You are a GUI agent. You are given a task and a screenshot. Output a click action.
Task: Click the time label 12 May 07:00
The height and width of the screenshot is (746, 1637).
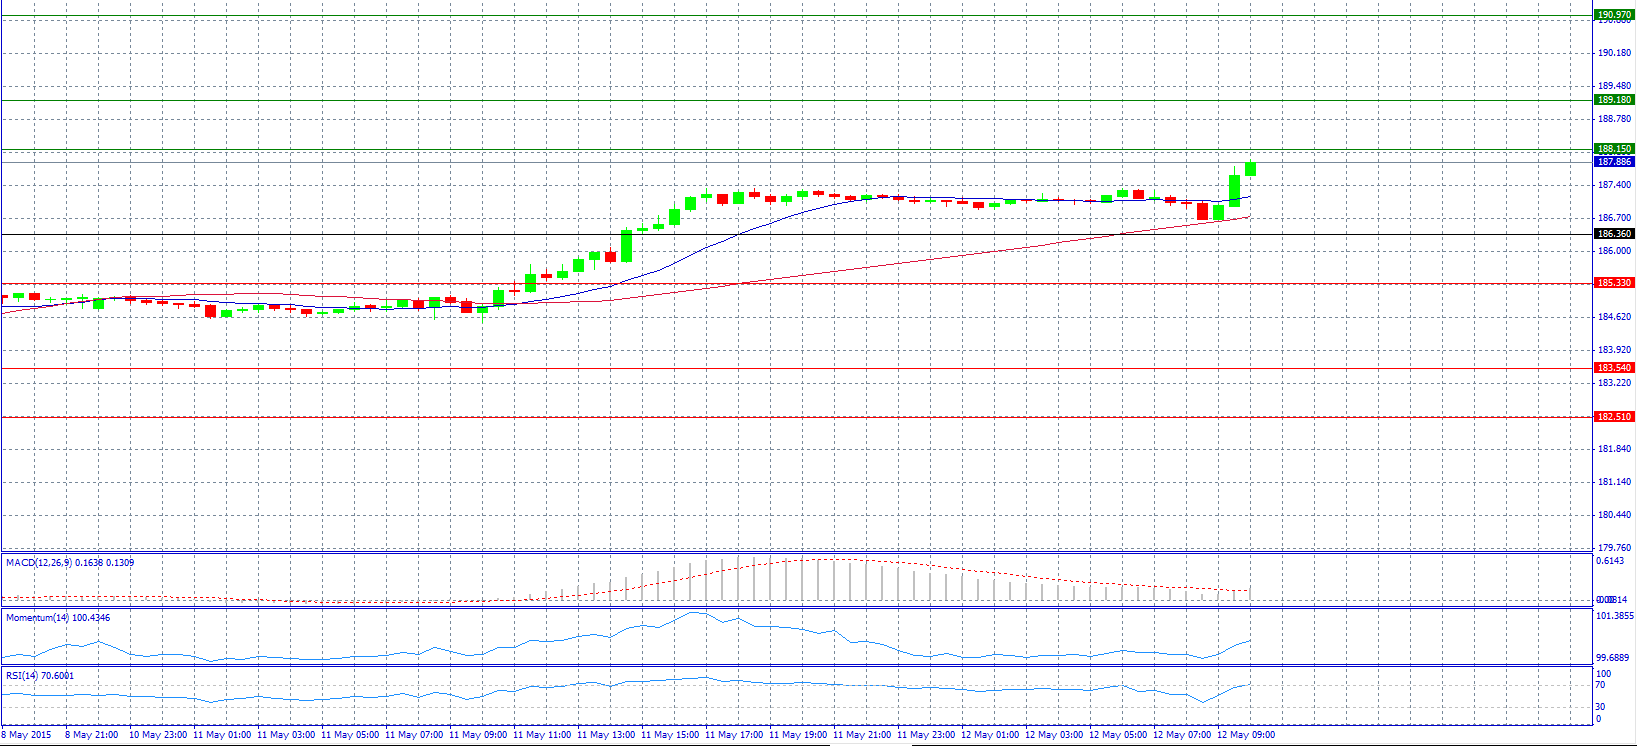[1180, 735]
